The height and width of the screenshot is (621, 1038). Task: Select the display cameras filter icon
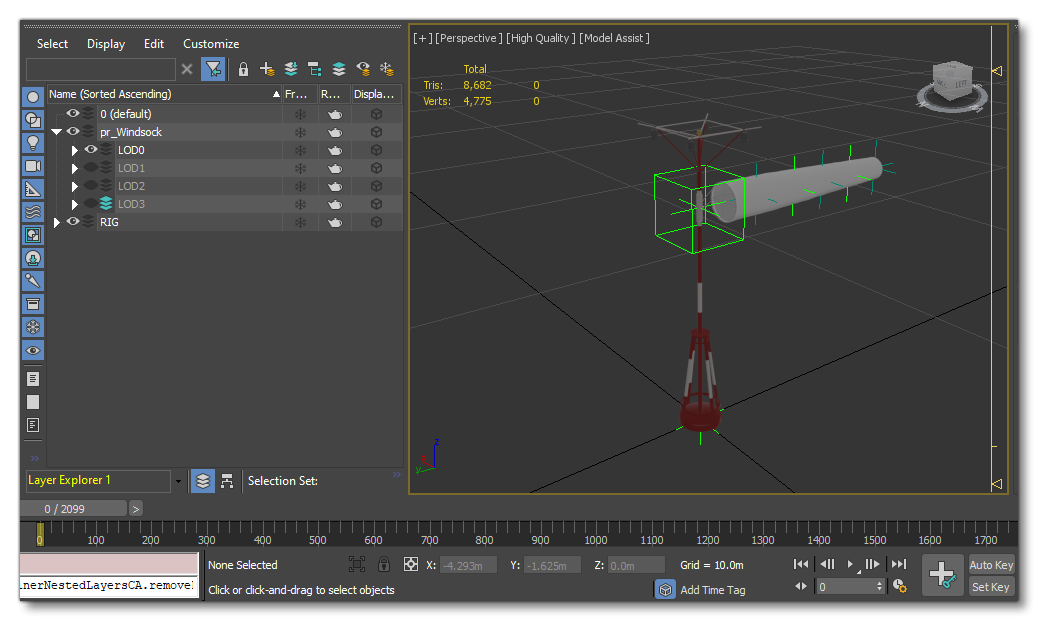pos(33,165)
